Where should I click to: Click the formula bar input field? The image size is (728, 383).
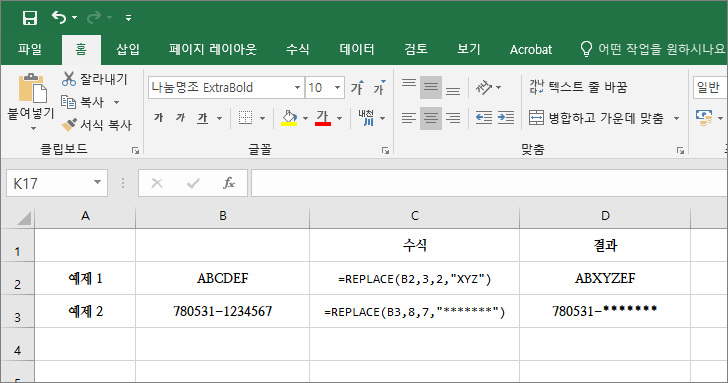coord(489,183)
